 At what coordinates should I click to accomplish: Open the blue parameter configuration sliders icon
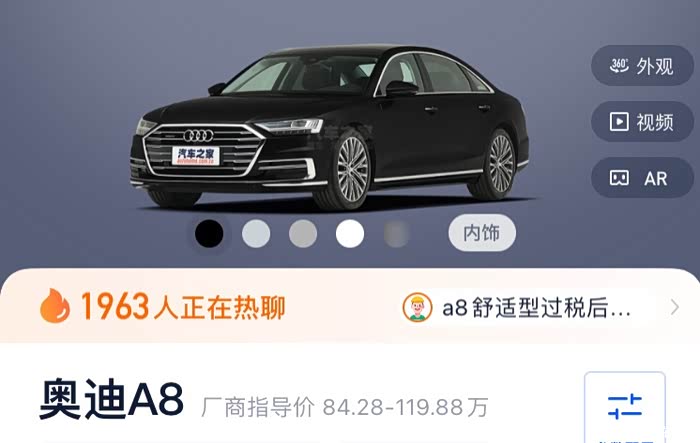click(x=625, y=406)
